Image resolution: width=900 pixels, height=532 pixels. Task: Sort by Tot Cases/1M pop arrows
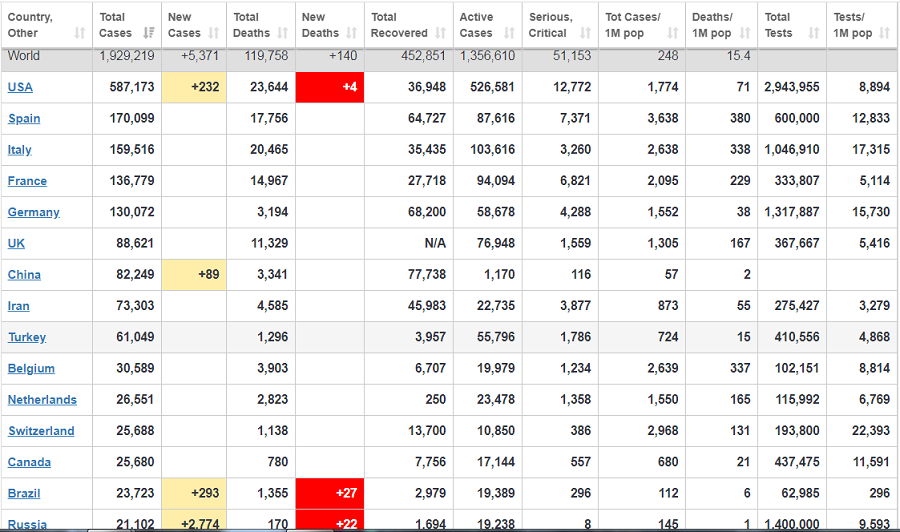673,33
